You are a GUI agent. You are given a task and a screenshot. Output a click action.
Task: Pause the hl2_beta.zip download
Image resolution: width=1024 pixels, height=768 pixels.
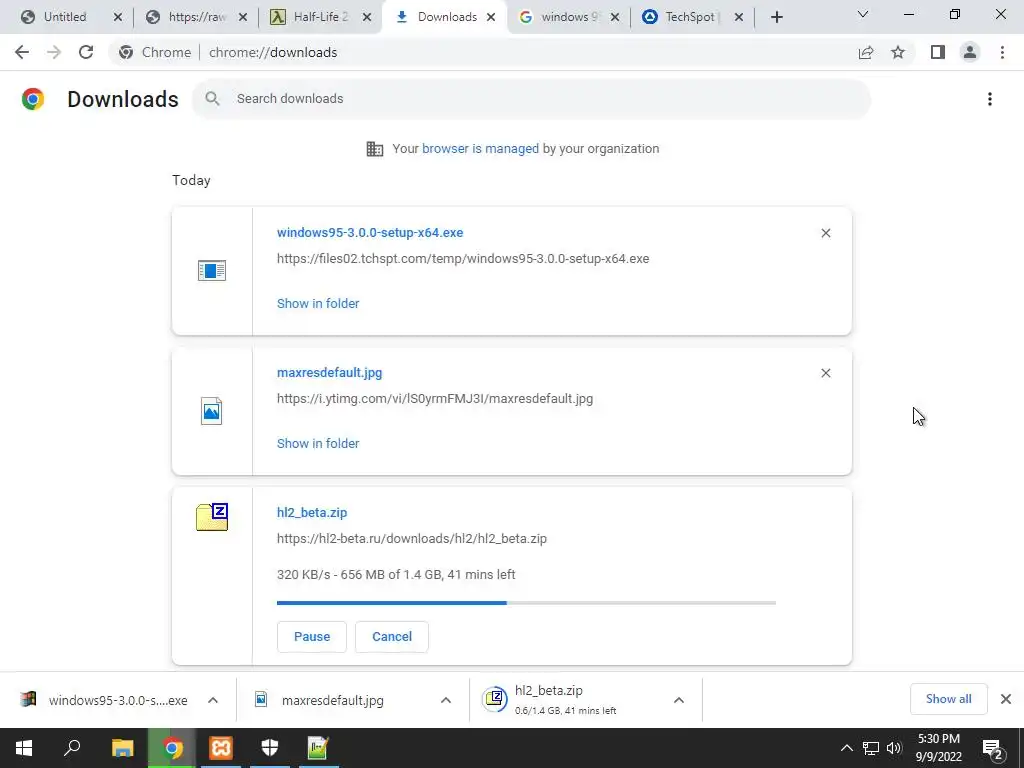(x=312, y=637)
